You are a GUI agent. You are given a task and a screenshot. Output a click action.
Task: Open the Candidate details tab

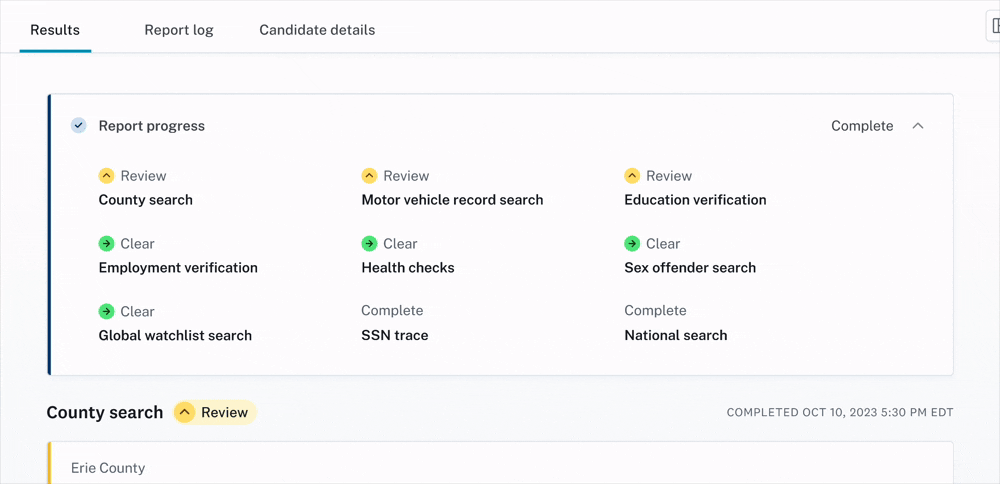(317, 30)
